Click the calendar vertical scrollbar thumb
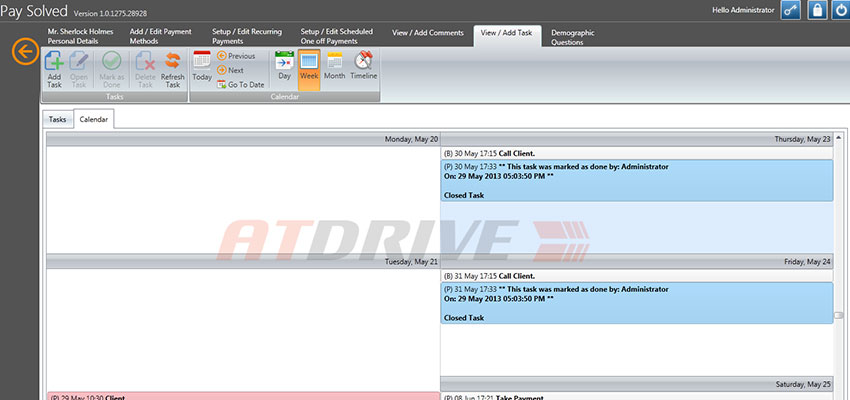 point(839,315)
